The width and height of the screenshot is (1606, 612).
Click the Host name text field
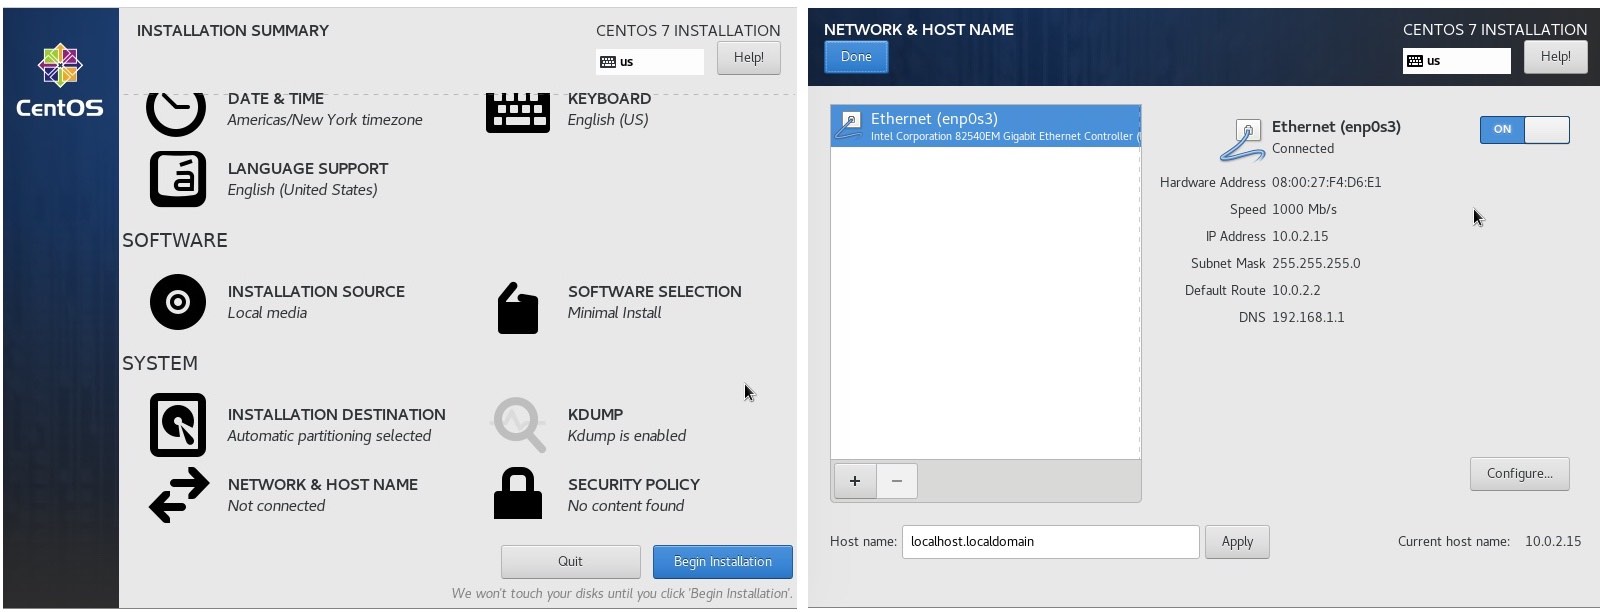click(x=1050, y=542)
